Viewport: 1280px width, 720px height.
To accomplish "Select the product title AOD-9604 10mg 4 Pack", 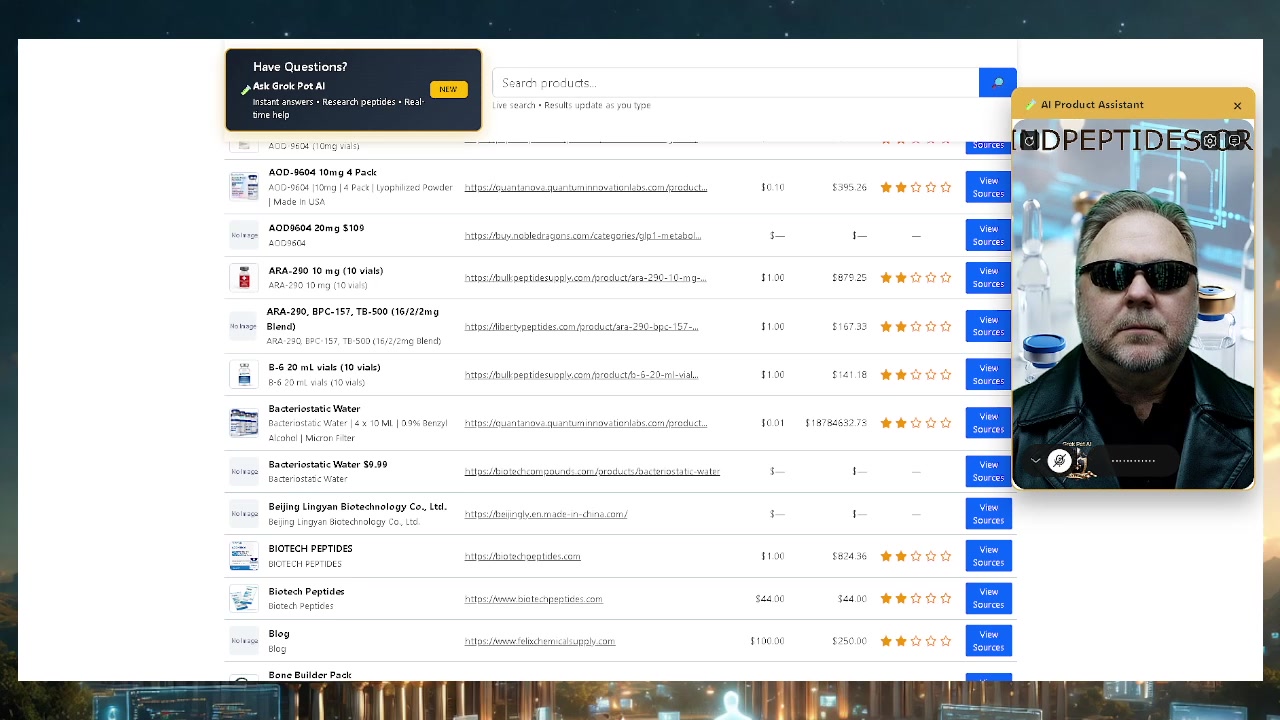I will coord(322,172).
